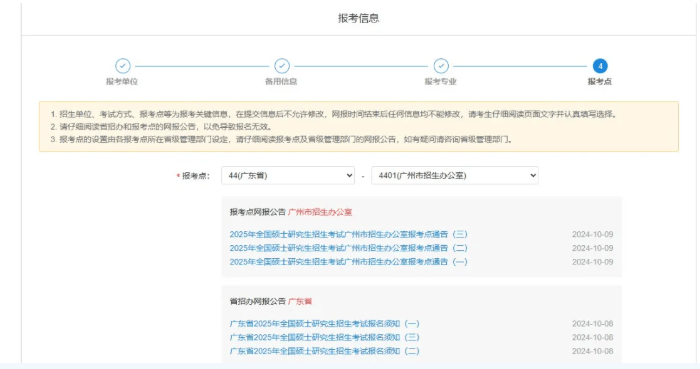Select the 备用信息 step label
The height and width of the screenshot is (369, 700).
[x=281, y=82]
